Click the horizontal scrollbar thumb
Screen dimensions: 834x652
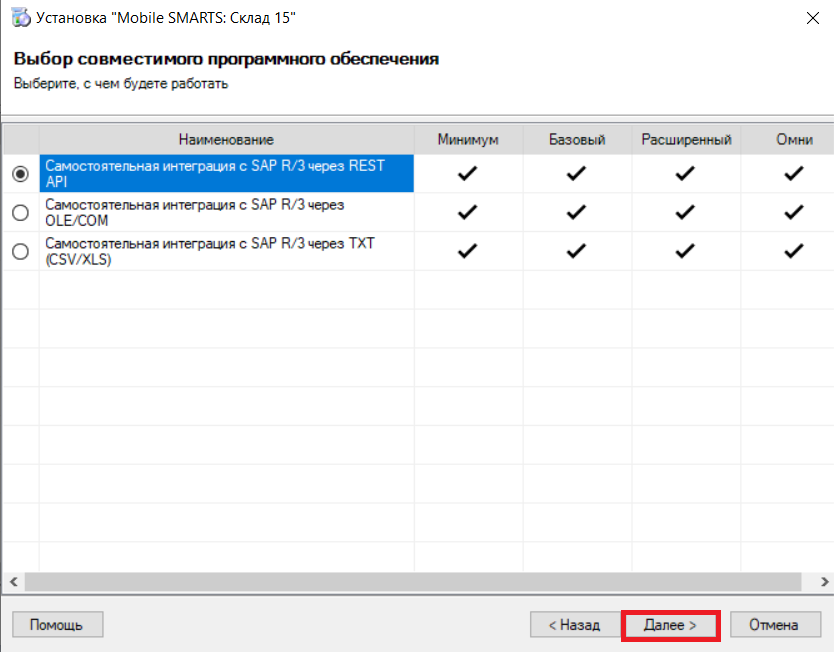click(413, 582)
